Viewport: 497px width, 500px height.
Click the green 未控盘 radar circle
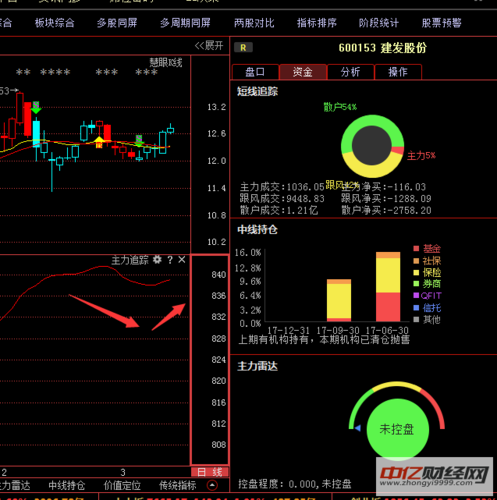pos(397,429)
